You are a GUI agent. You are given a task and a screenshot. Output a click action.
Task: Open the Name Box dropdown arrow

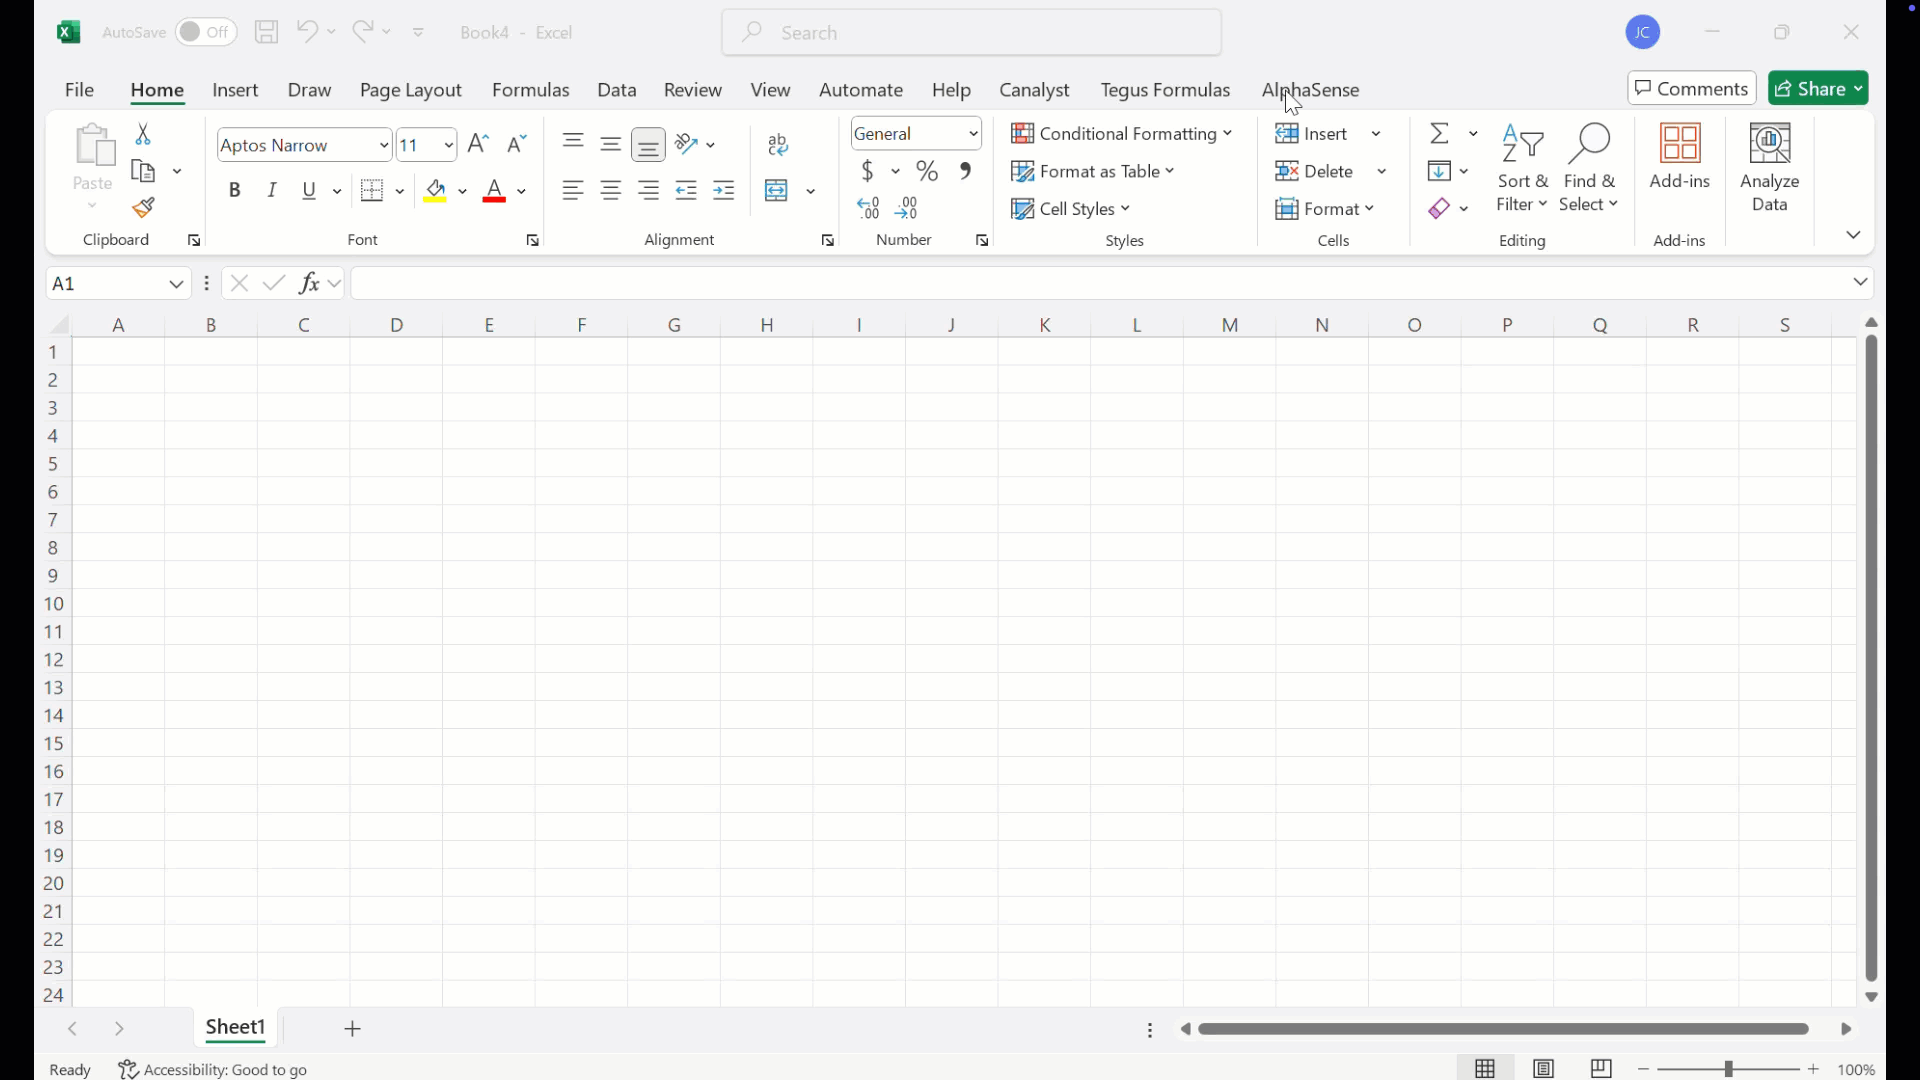(177, 284)
